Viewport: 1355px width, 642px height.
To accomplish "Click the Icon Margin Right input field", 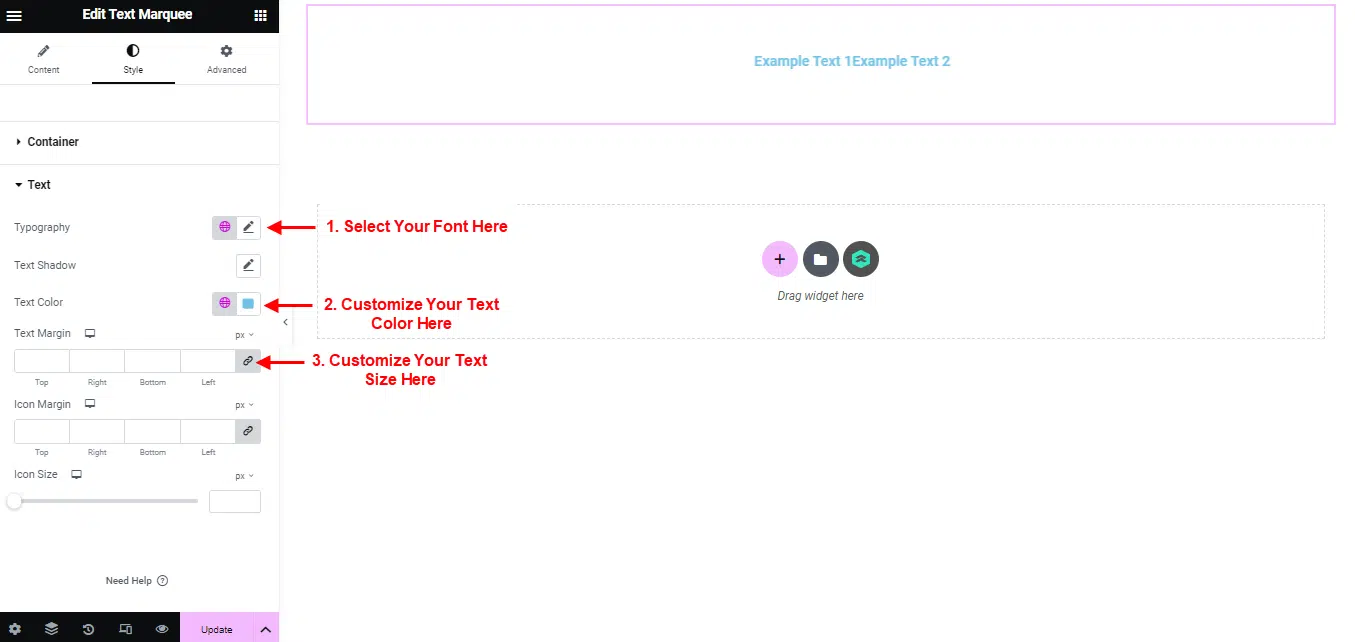I will [97, 431].
